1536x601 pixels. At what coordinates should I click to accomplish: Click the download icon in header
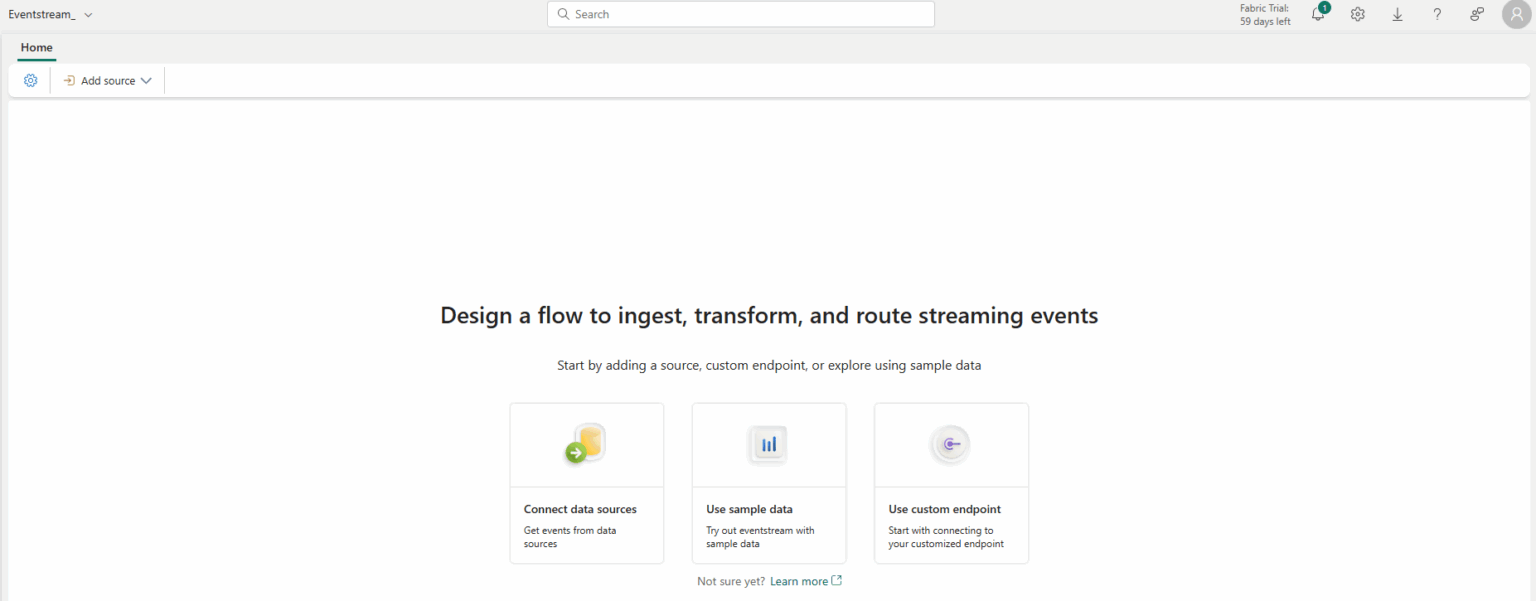(1397, 14)
